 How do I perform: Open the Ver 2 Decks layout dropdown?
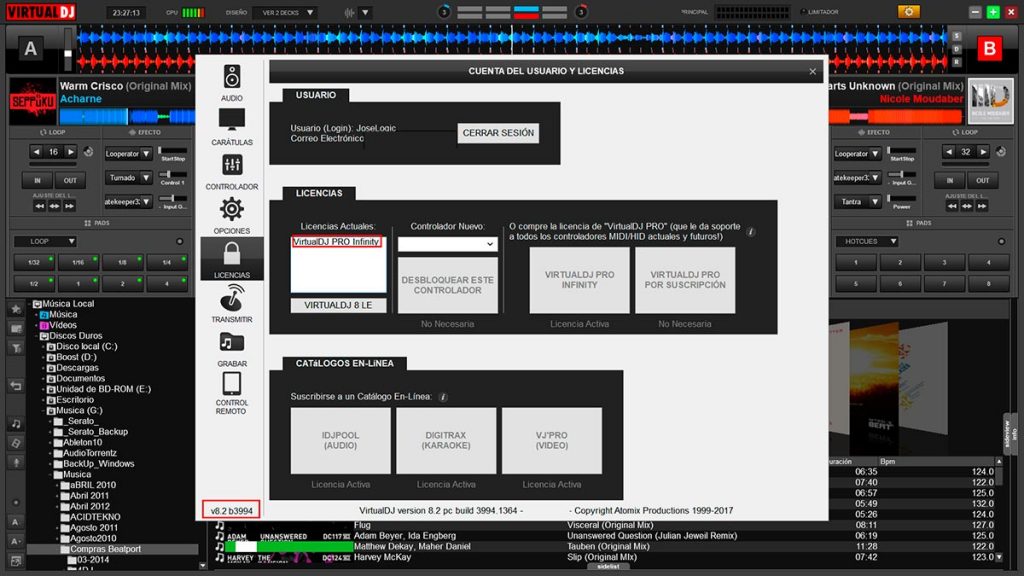pyautogui.click(x=287, y=12)
